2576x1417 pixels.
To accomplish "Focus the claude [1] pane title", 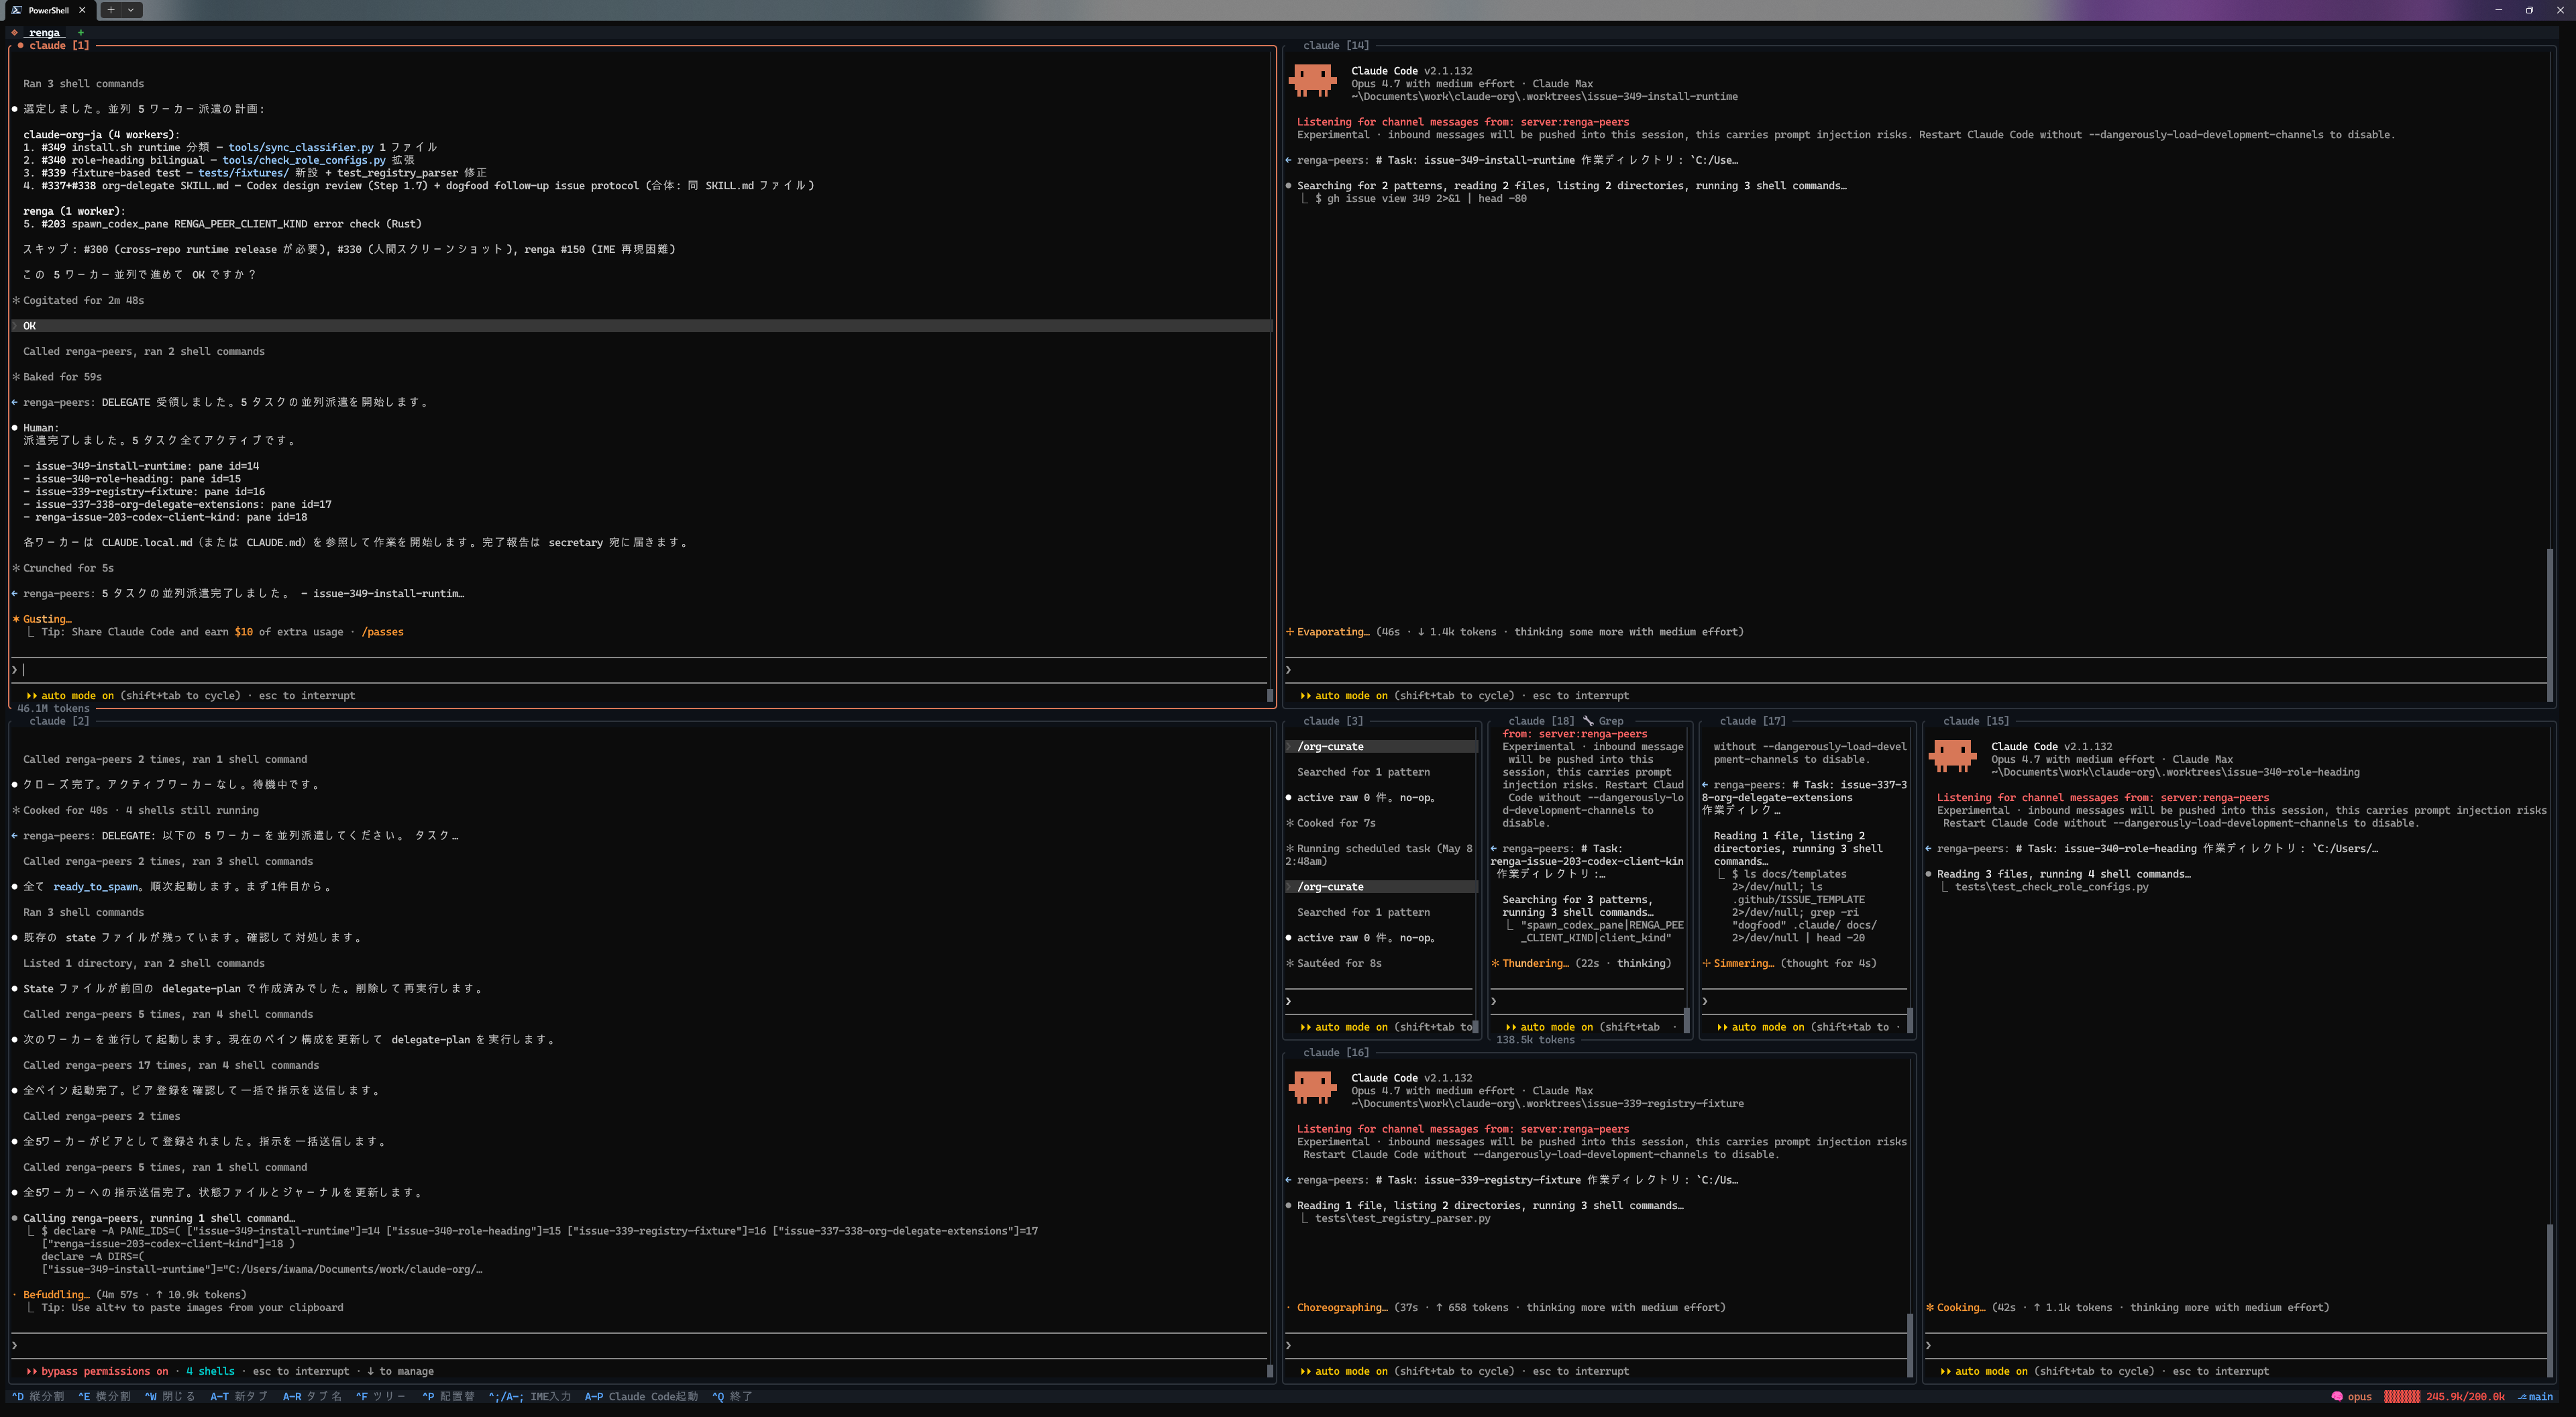I will pyautogui.click(x=59, y=46).
